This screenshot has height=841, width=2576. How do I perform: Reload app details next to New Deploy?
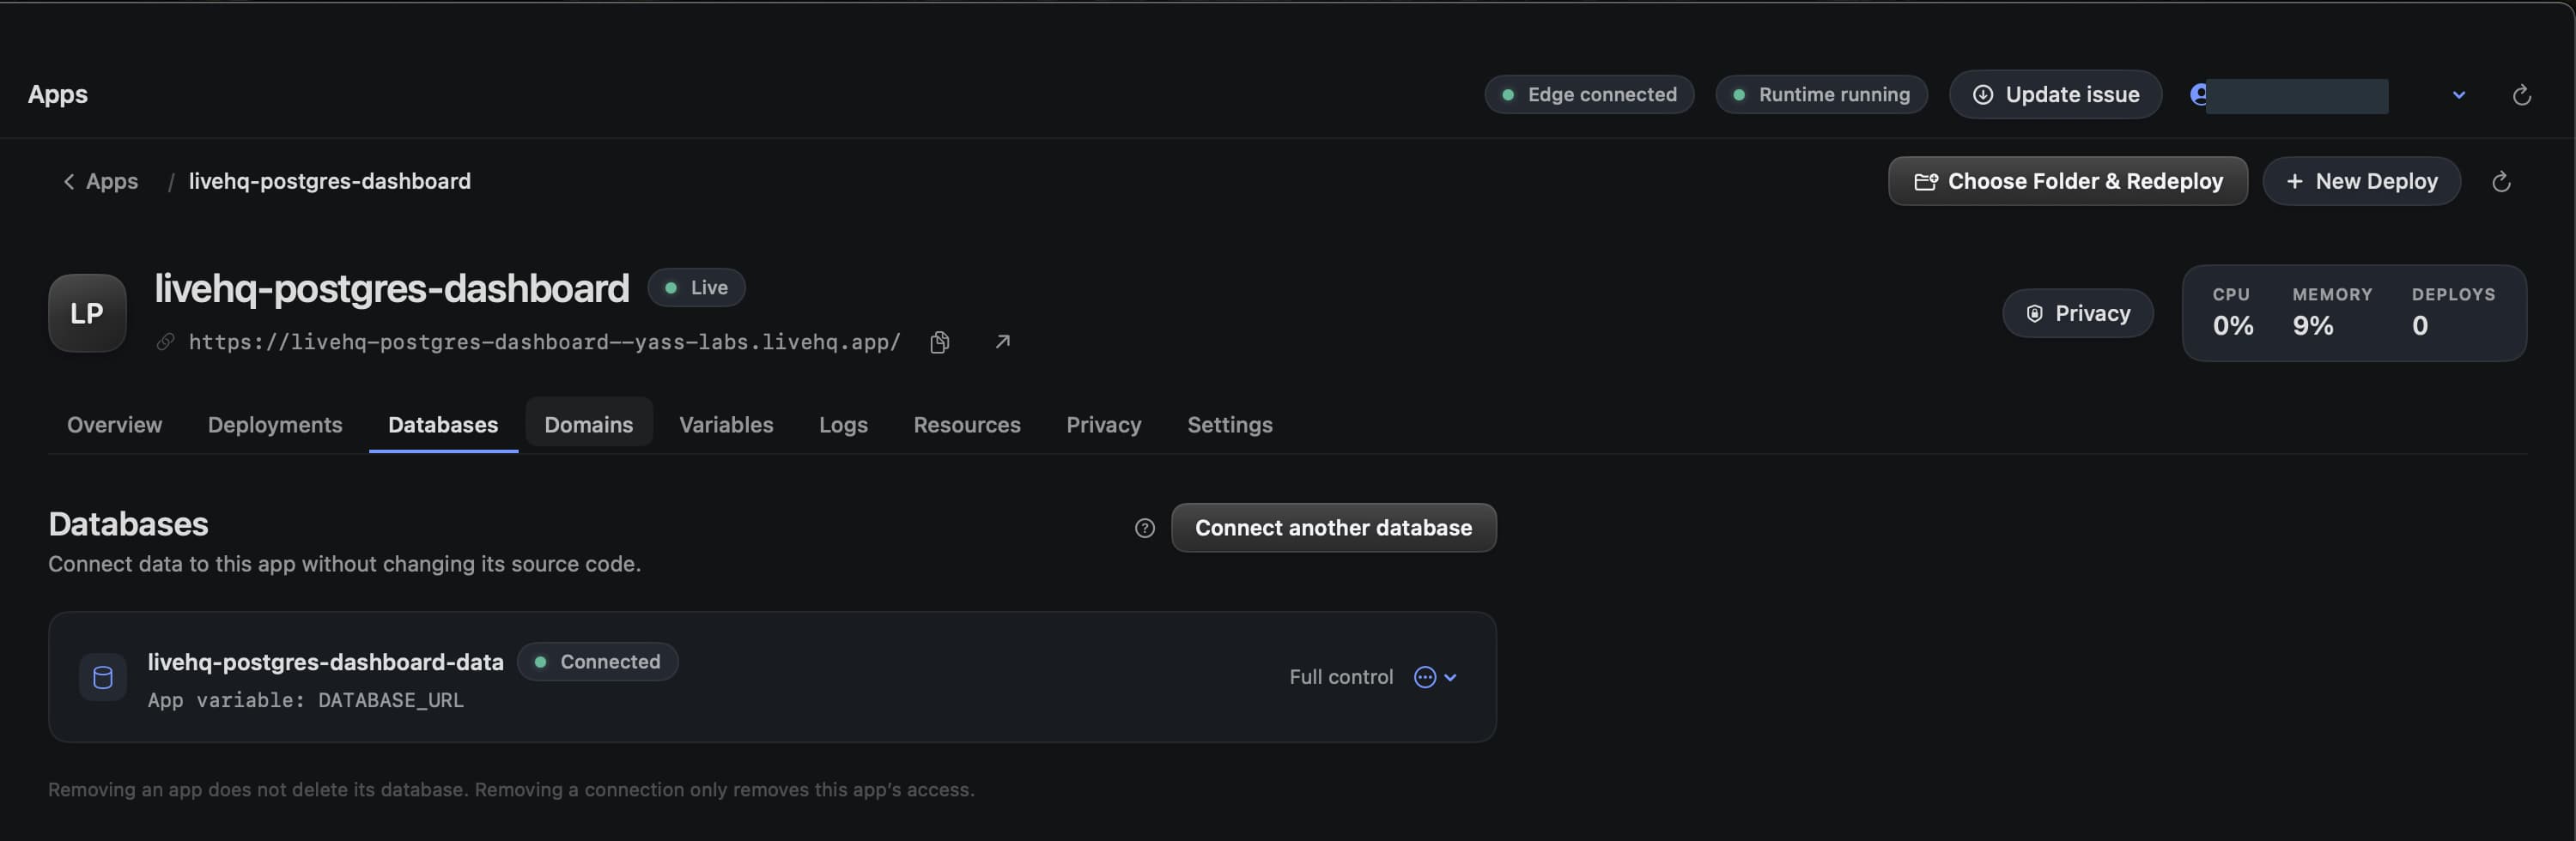pyautogui.click(x=2500, y=181)
